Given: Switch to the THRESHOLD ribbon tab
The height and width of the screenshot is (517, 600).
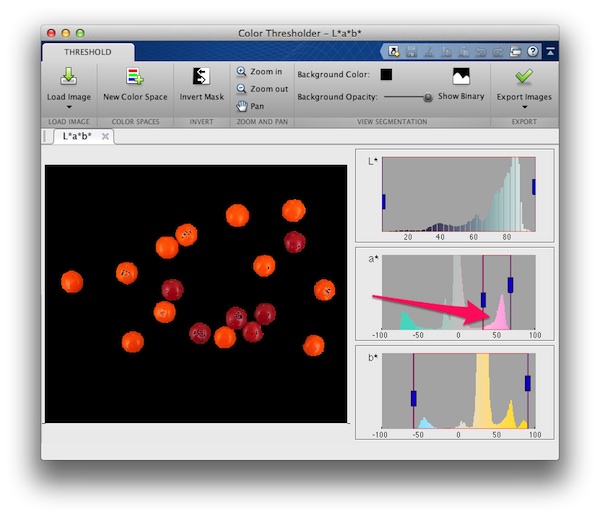Looking at the screenshot, I should pos(87,52).
